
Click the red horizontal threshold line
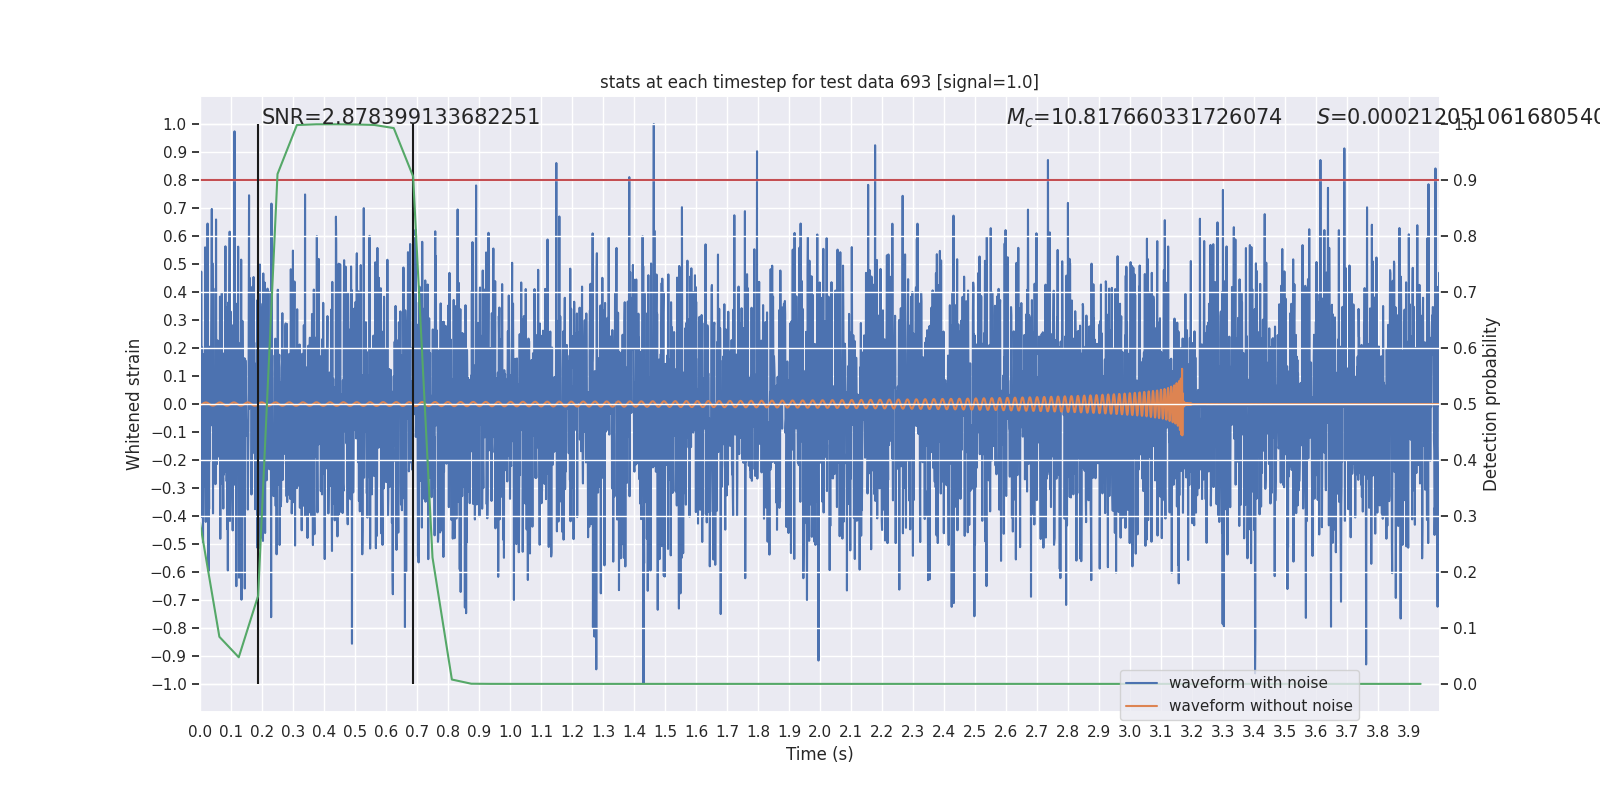(820, 180)
